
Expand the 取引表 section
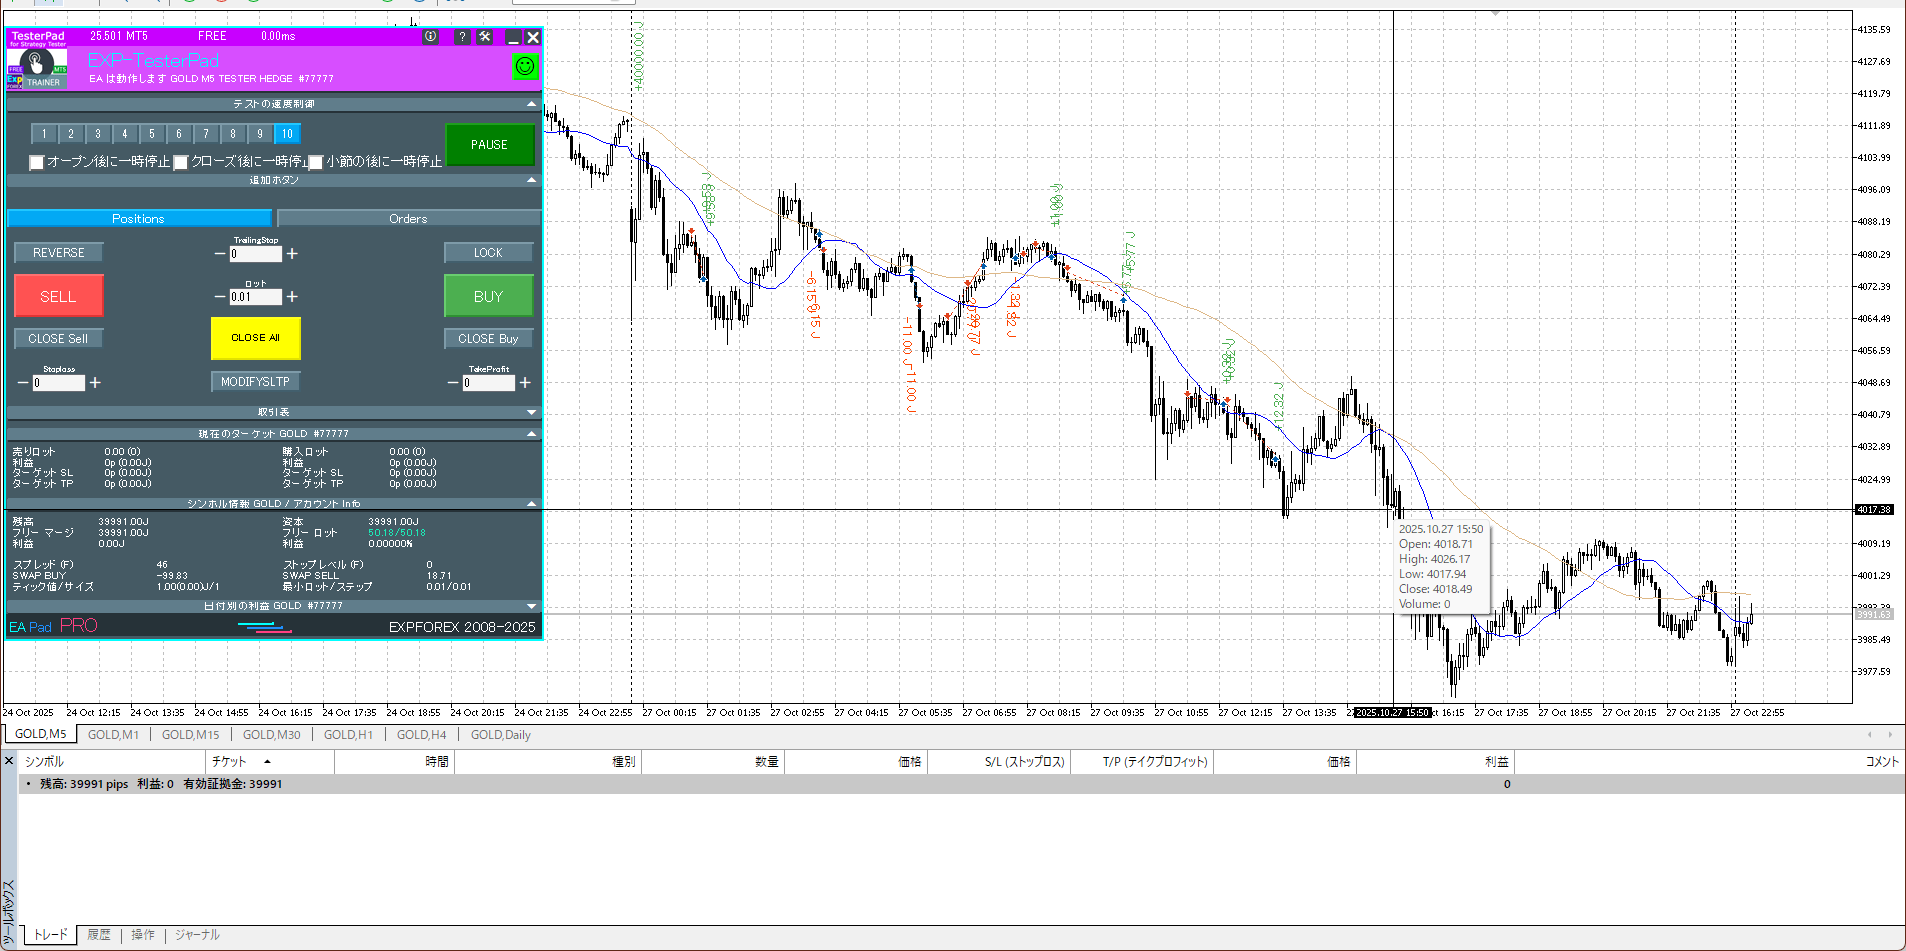[x=531, y=412]
